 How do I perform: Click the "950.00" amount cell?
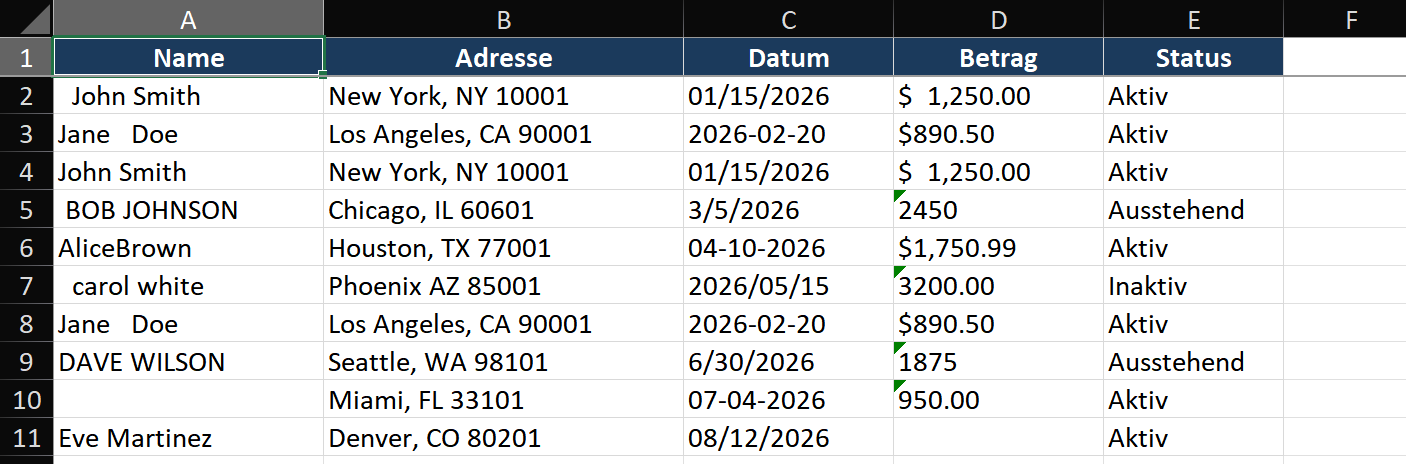998,399
